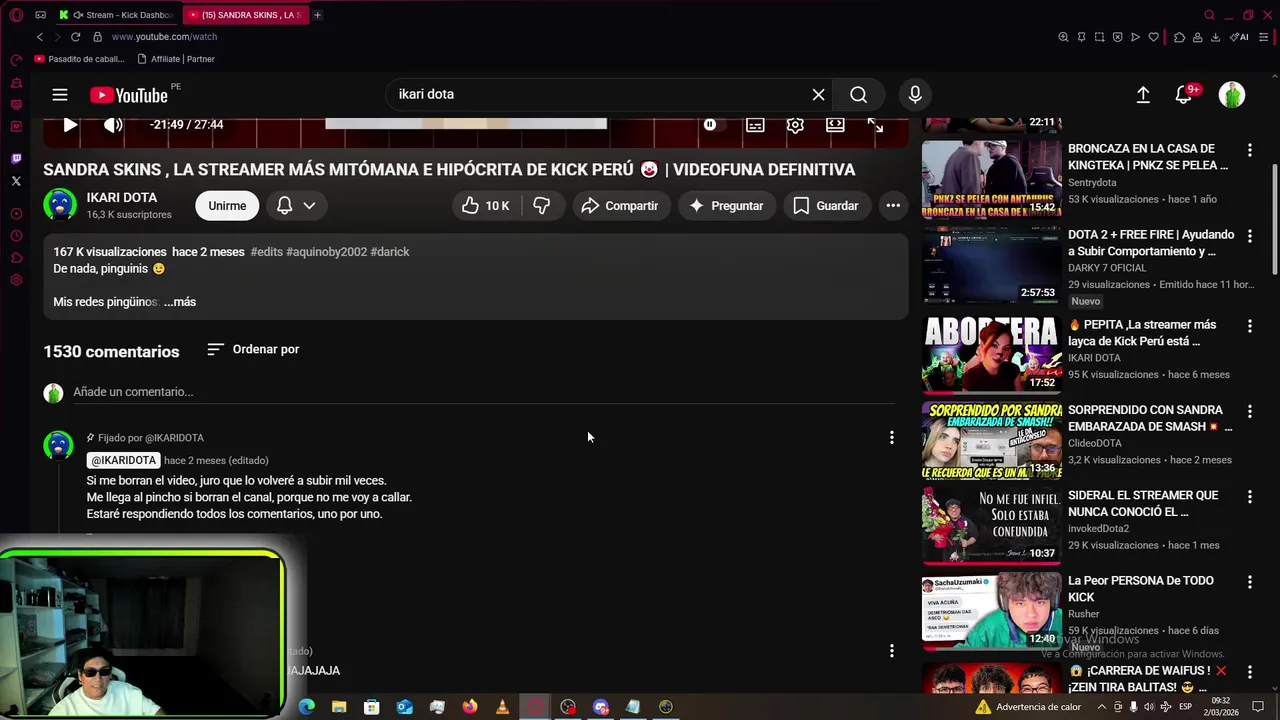Open menu for SORPRENDIDO CON SANDRA video
This screenshot has width=1280, height=720.
1250,411
